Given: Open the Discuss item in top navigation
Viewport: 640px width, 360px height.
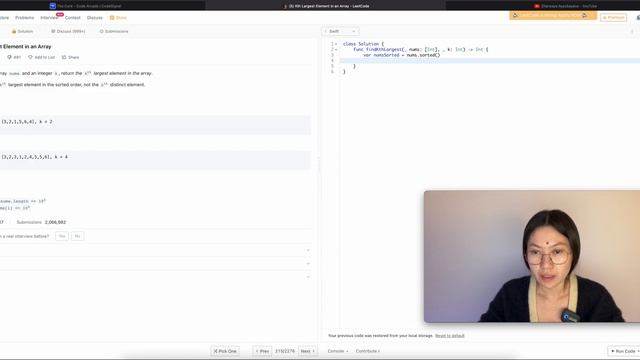Looking at the screenshot, I should [x=95, y=18].
